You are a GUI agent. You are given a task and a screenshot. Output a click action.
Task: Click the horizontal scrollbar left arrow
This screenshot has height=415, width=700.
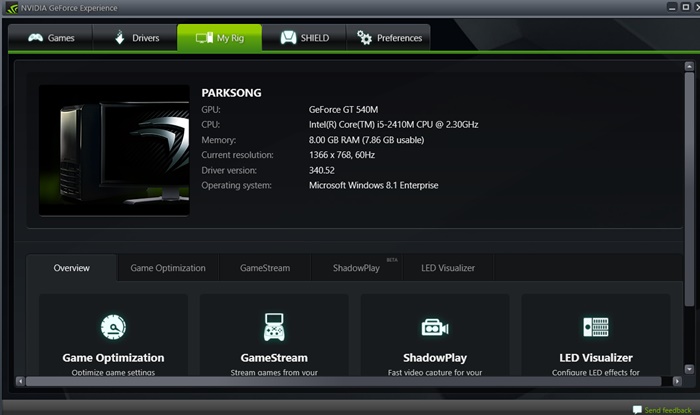pyautogui.click(x=20, y=381)
